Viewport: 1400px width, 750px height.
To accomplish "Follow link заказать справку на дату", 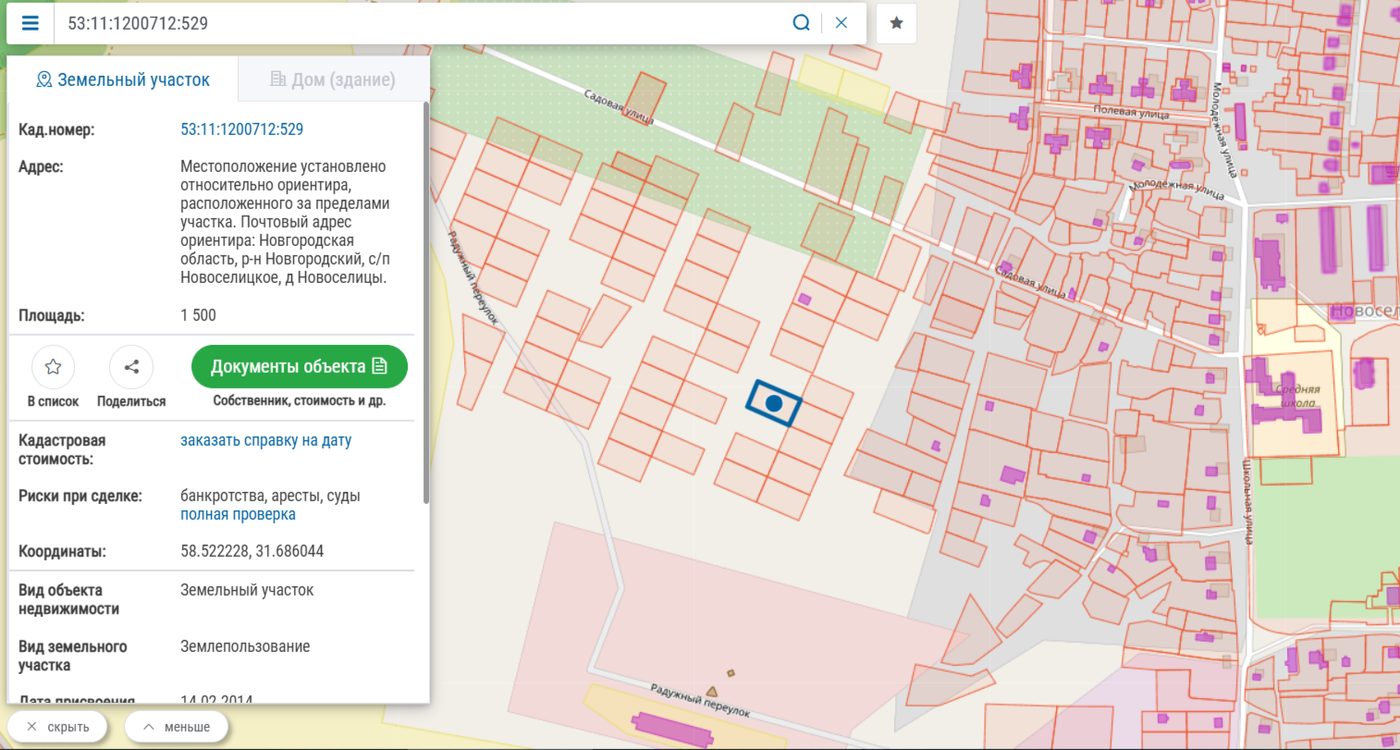I will click(x=266, y=440).
